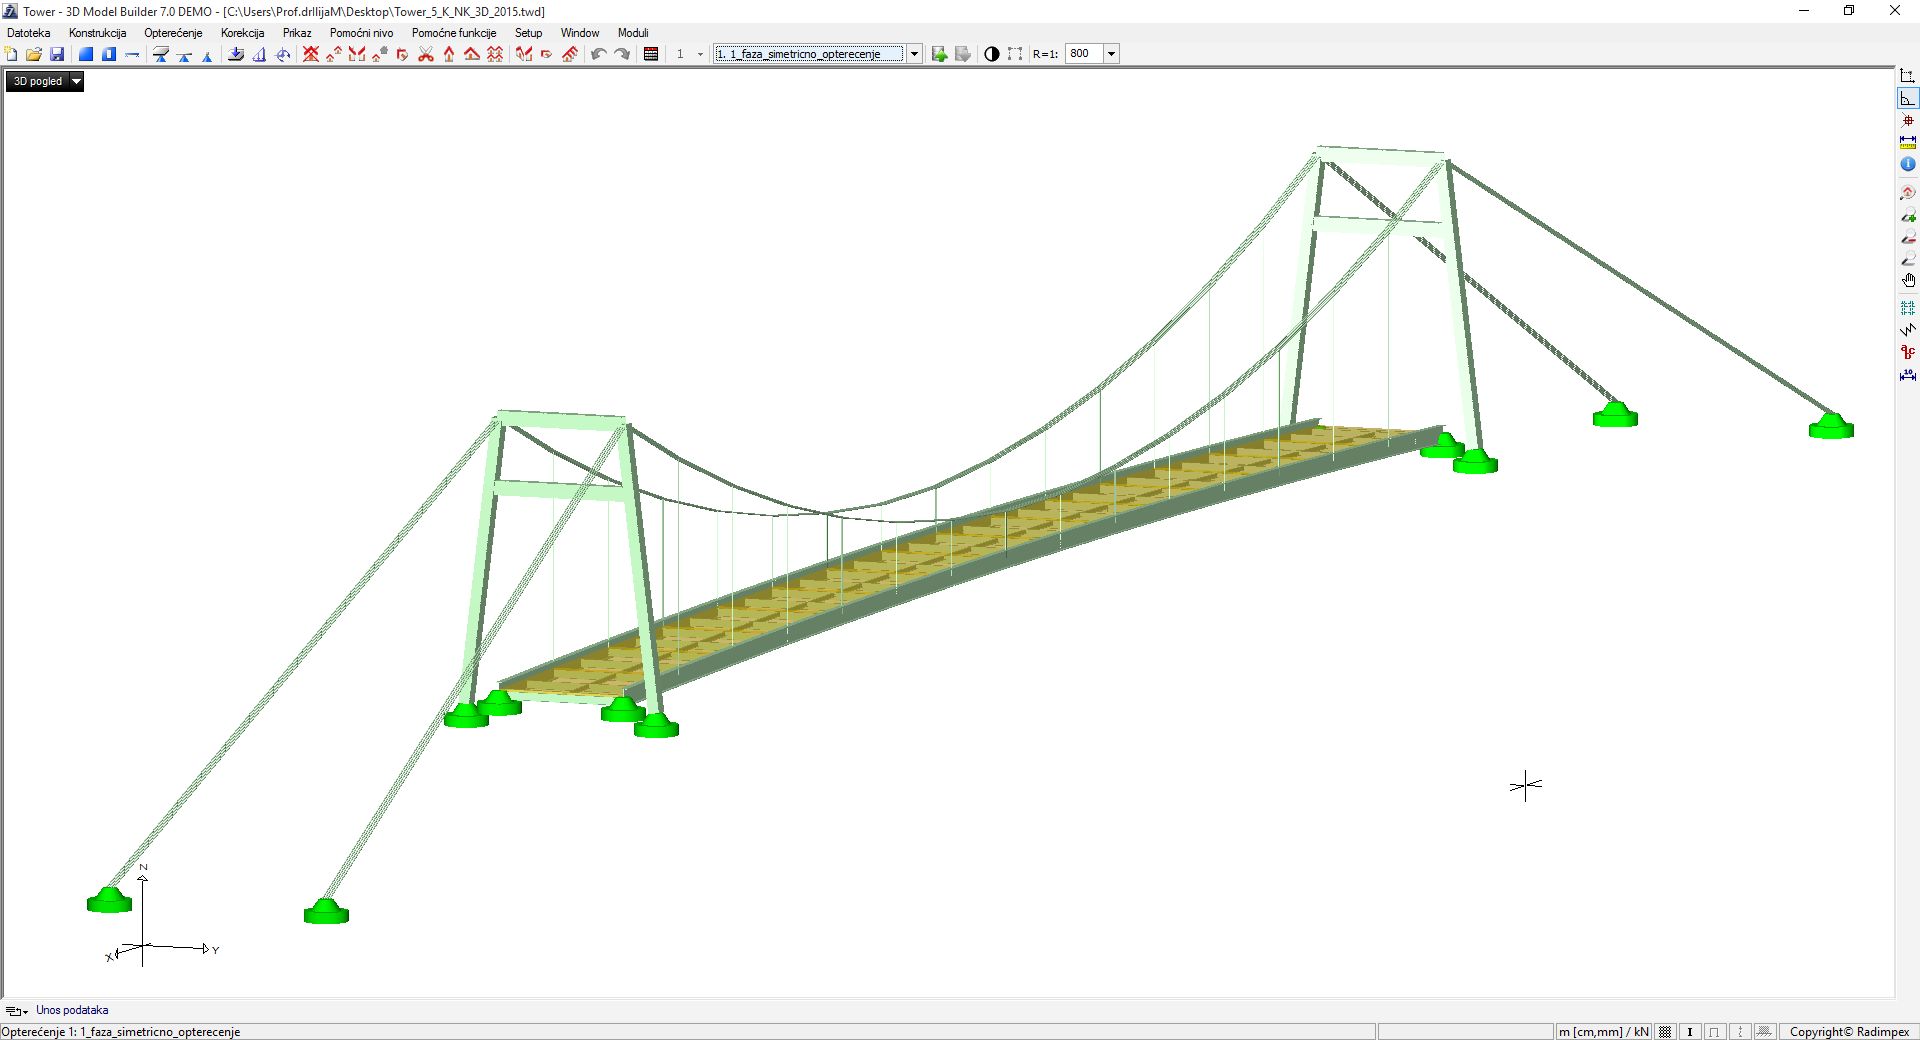Toggle the grid dots status bar button

[x=1665, y=1032]
